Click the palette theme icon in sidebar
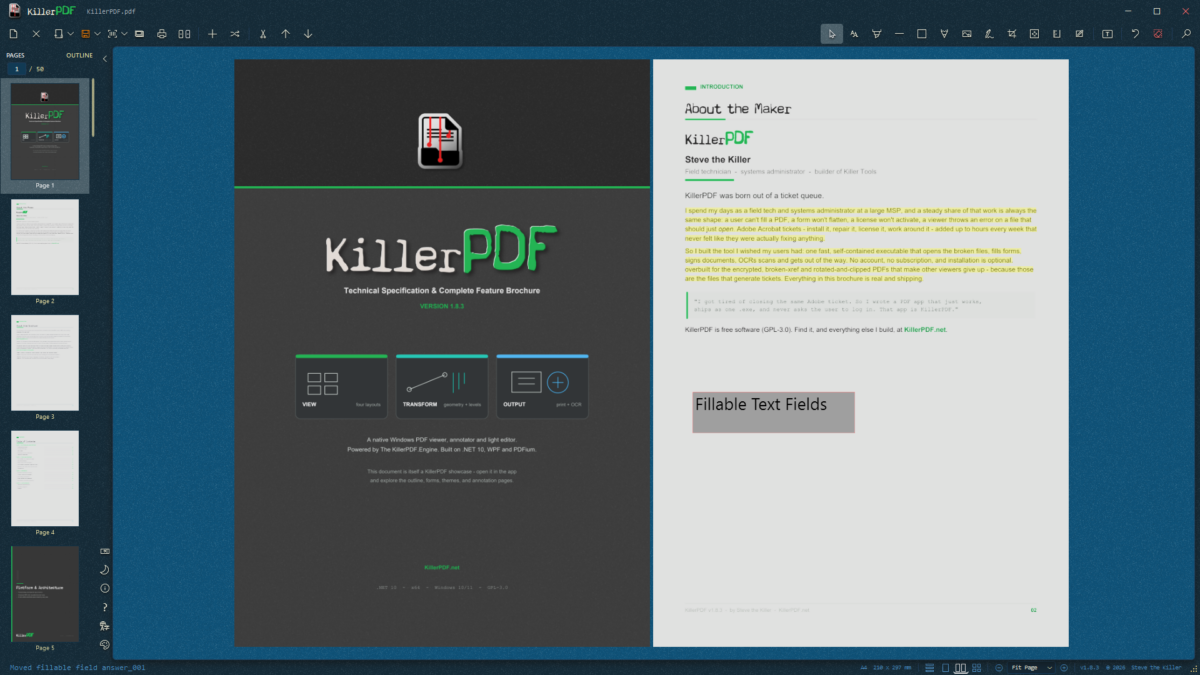This screenshot has width=1200, height=675. [x=105, y=645]
